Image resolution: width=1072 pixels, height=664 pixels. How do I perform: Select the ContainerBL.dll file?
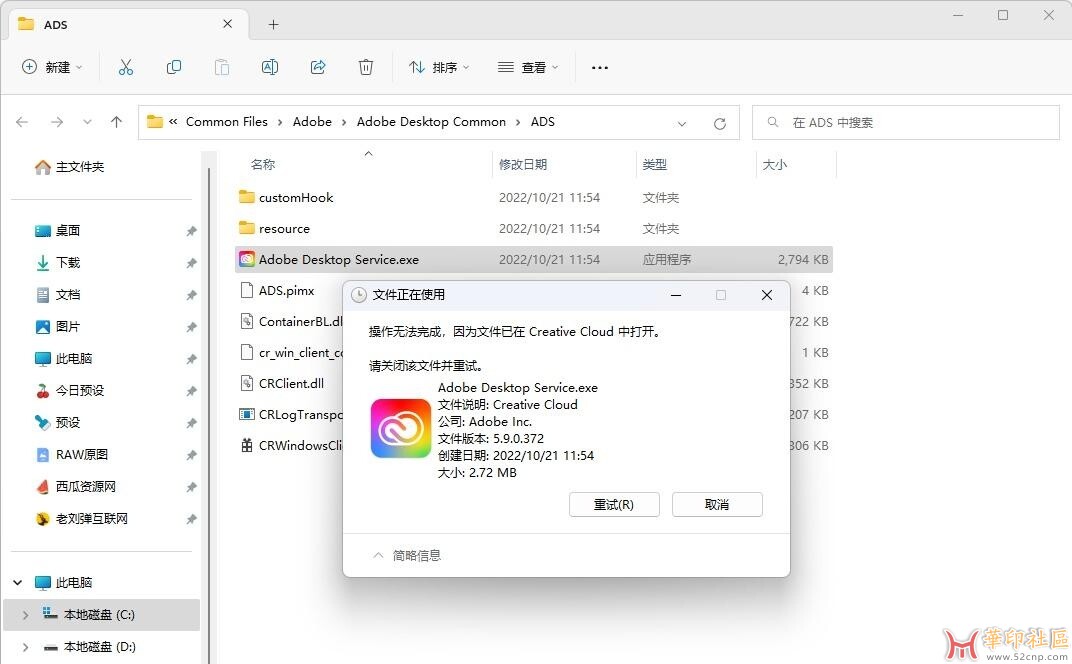click(291, 321)
